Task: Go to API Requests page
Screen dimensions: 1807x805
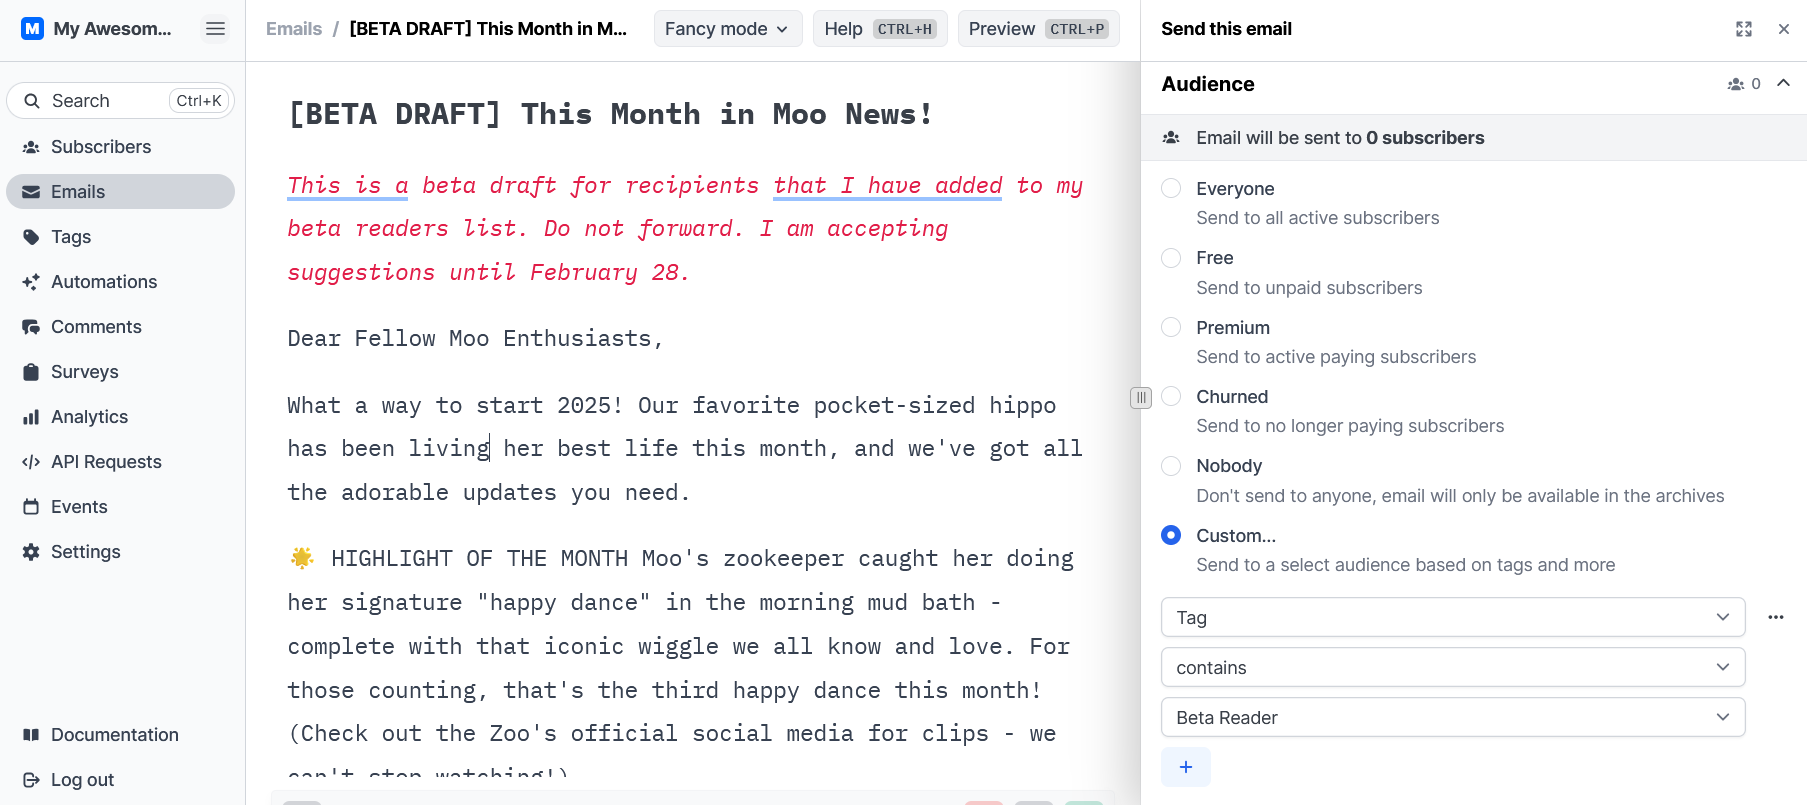Action: point(106,462)
